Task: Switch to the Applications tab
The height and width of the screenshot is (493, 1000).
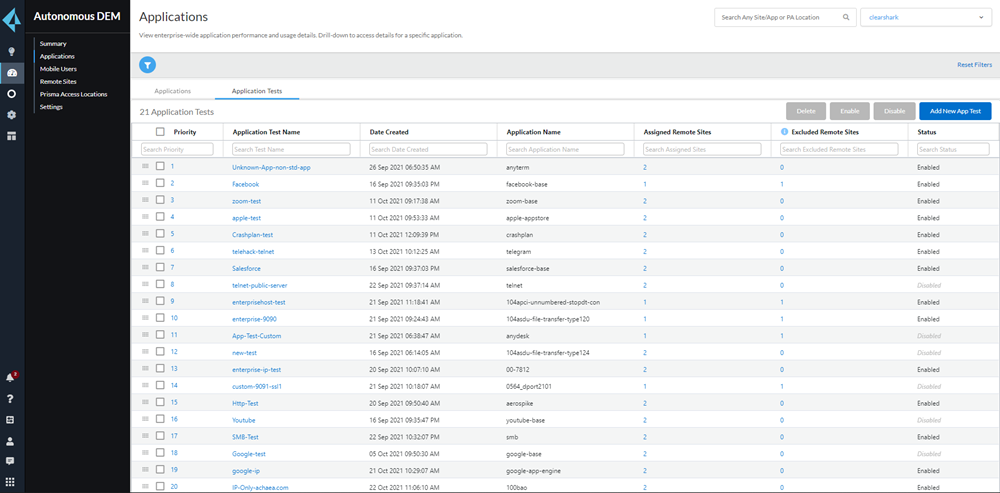Action: (x=172, y=91)
